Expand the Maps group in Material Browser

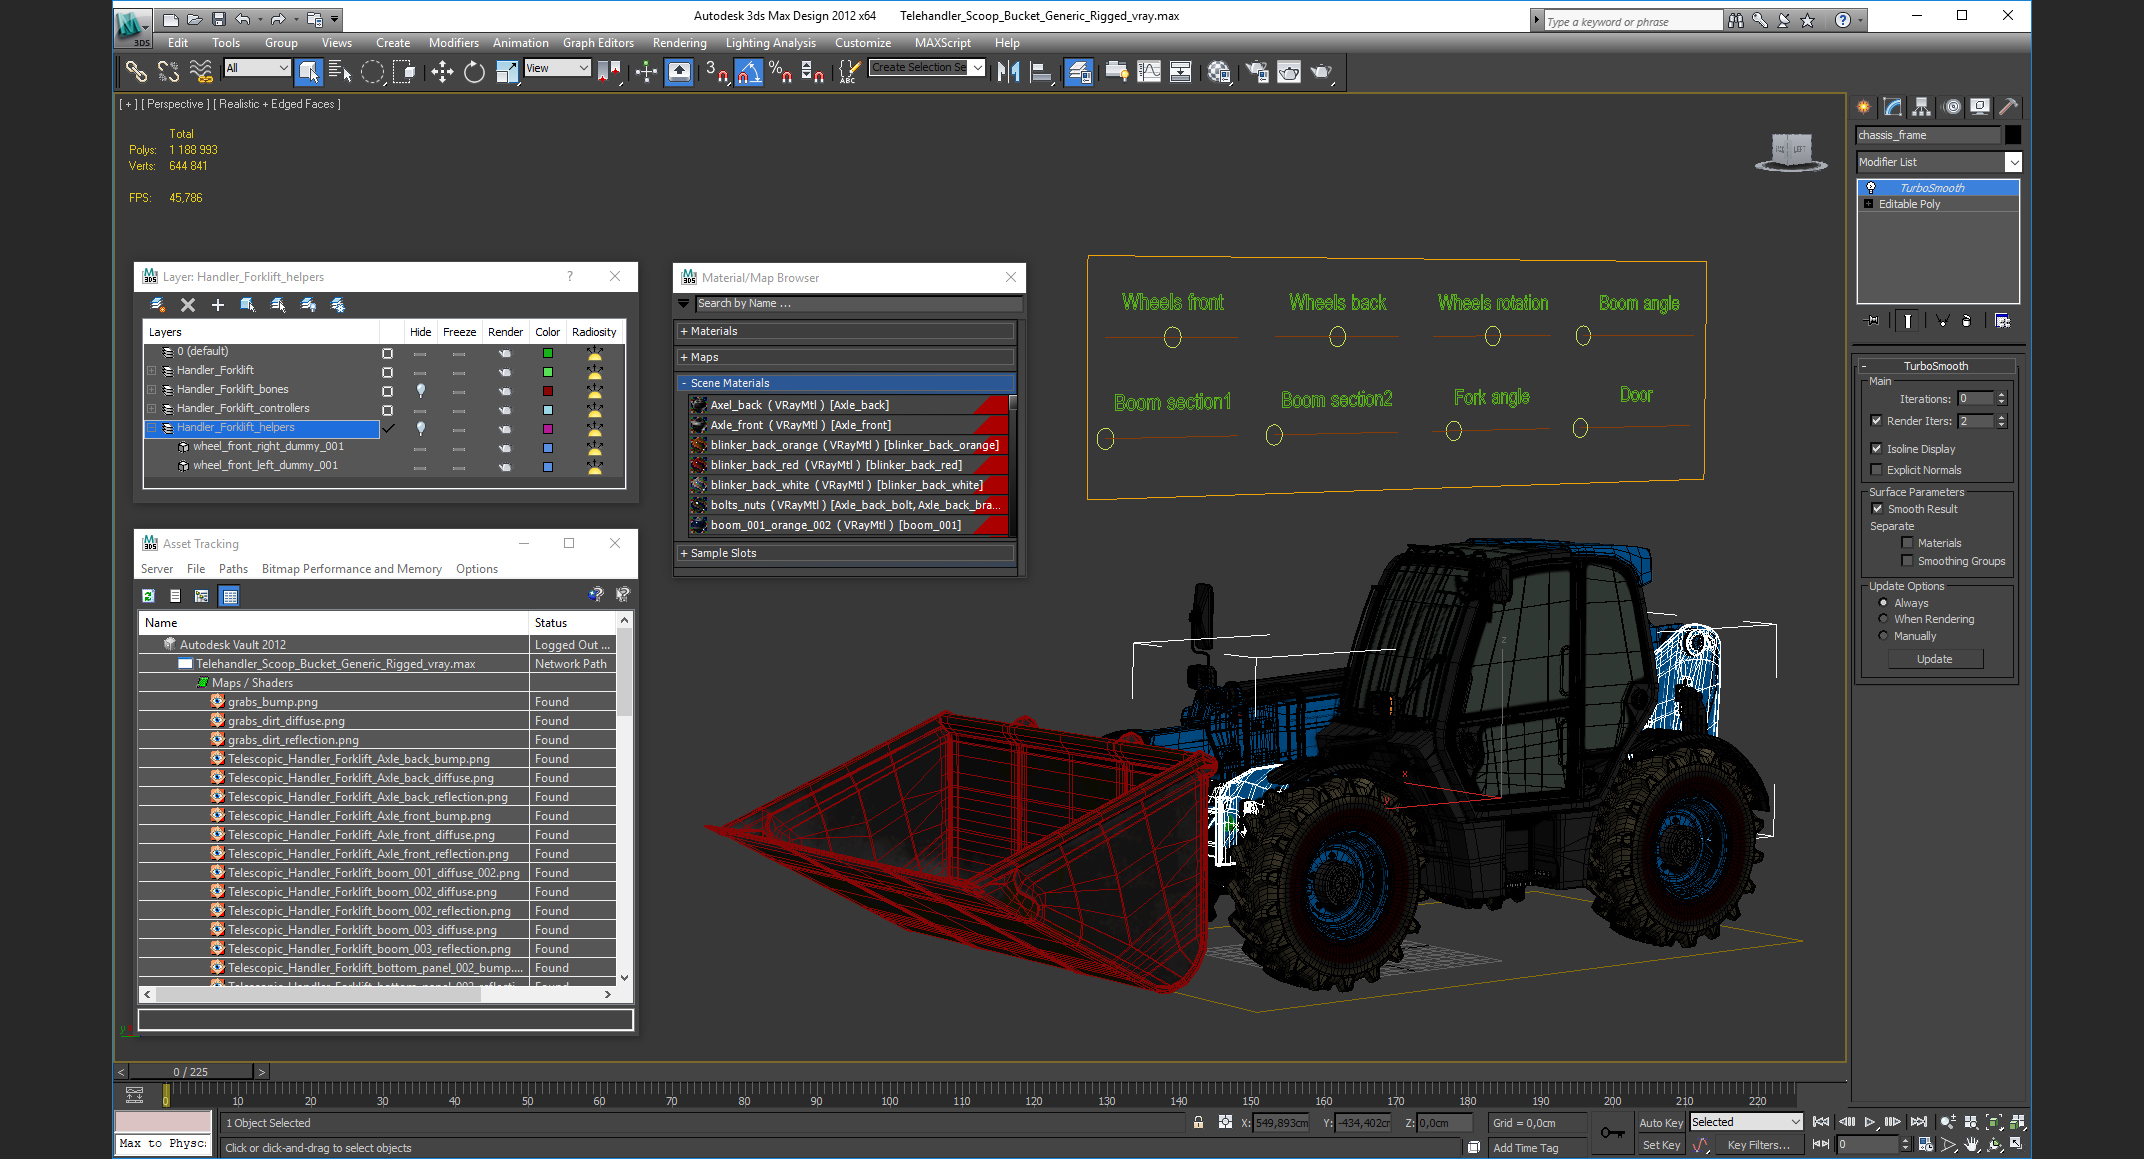pyautogui.click(x=846, y=357)
